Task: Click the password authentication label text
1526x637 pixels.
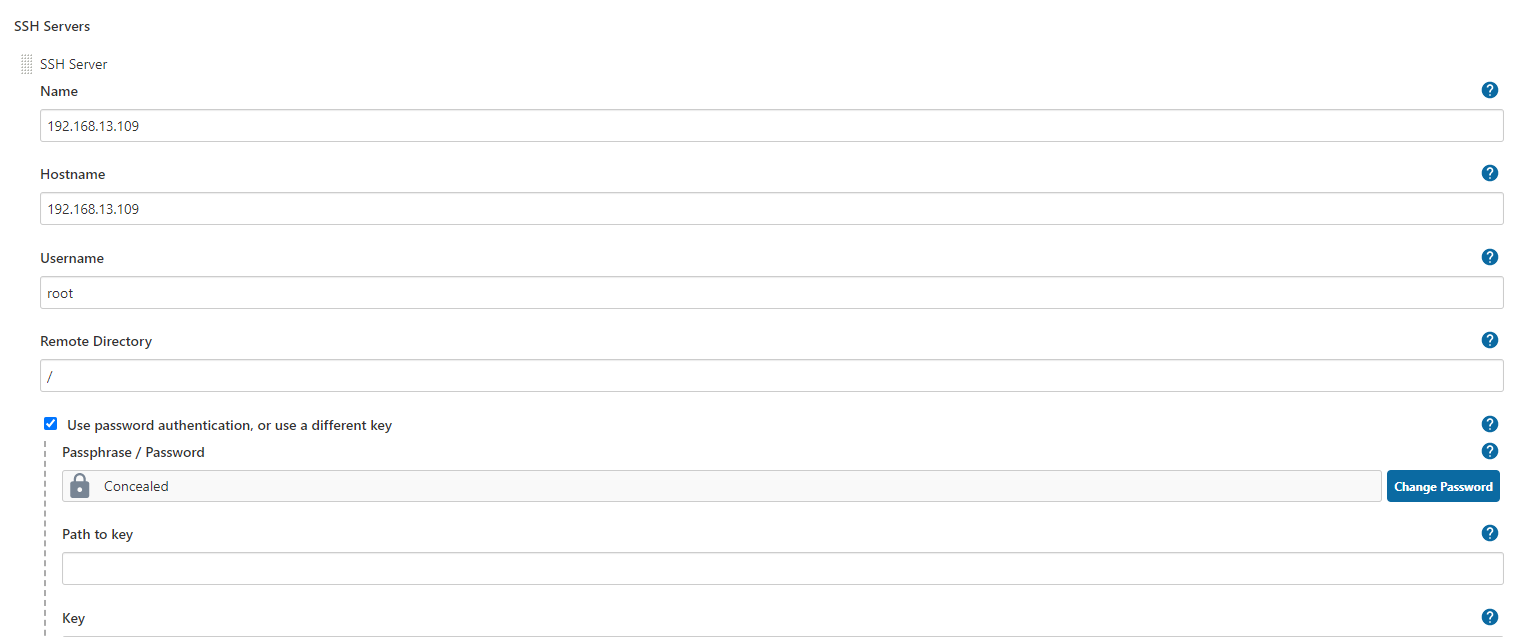Action: coord(229,425)
